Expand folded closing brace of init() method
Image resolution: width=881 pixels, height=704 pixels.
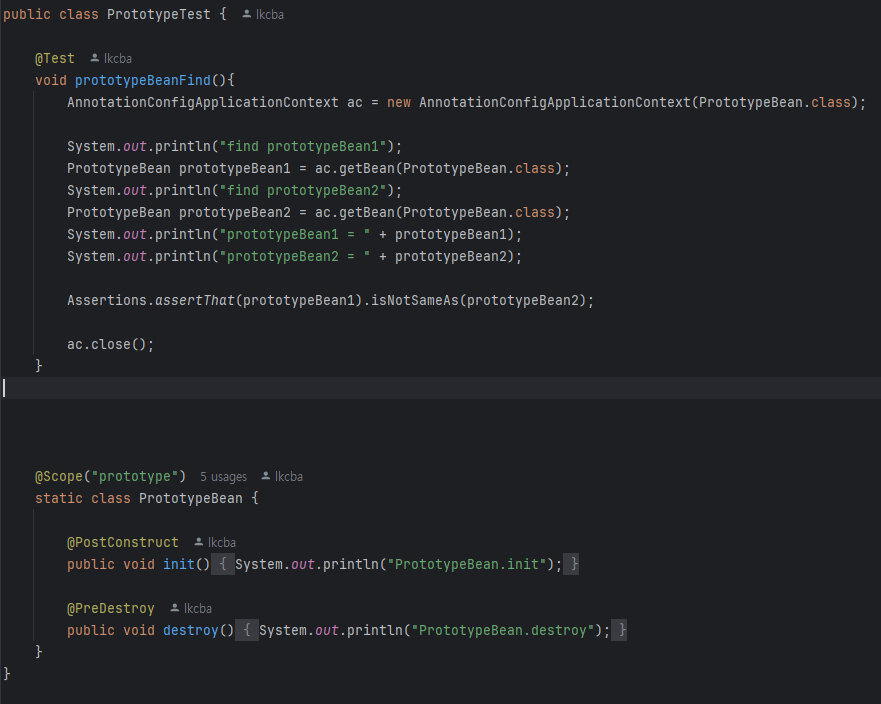click(x=573, y=564)
